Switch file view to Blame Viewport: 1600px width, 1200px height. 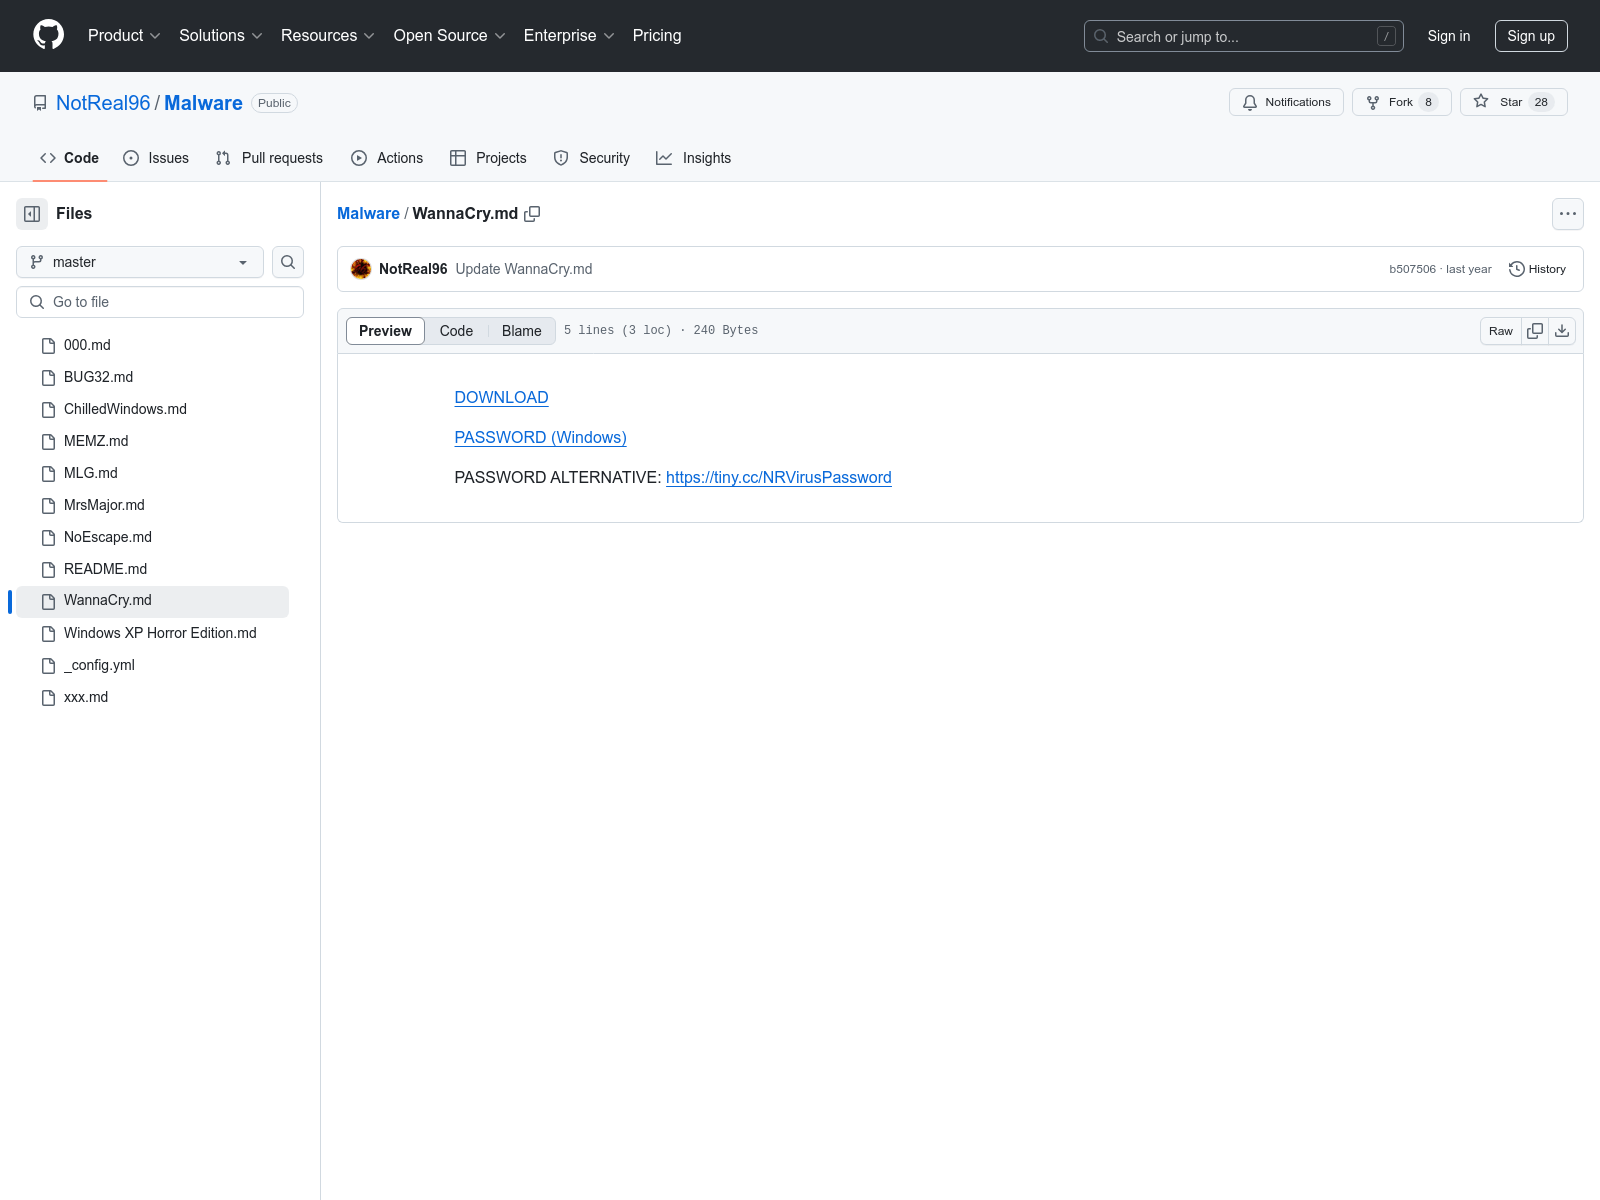point(522,331)
